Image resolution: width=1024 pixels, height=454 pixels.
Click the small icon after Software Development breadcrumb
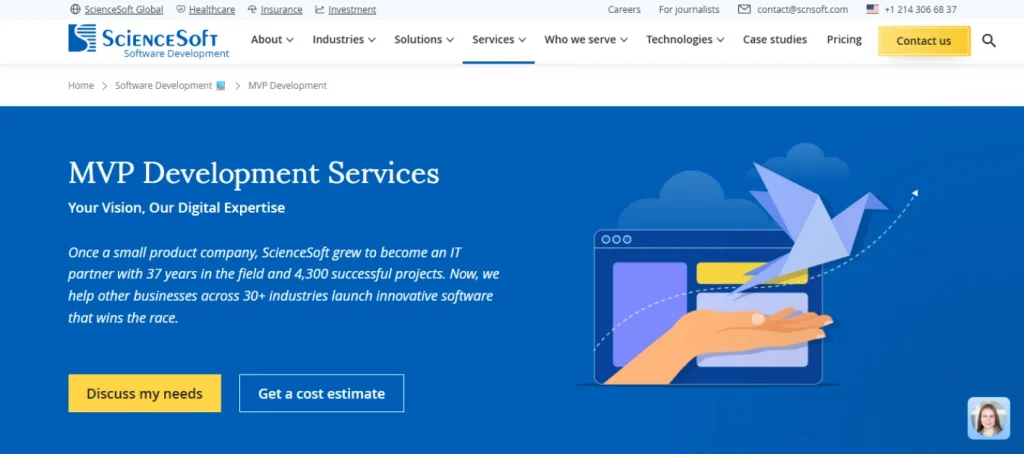221,86
